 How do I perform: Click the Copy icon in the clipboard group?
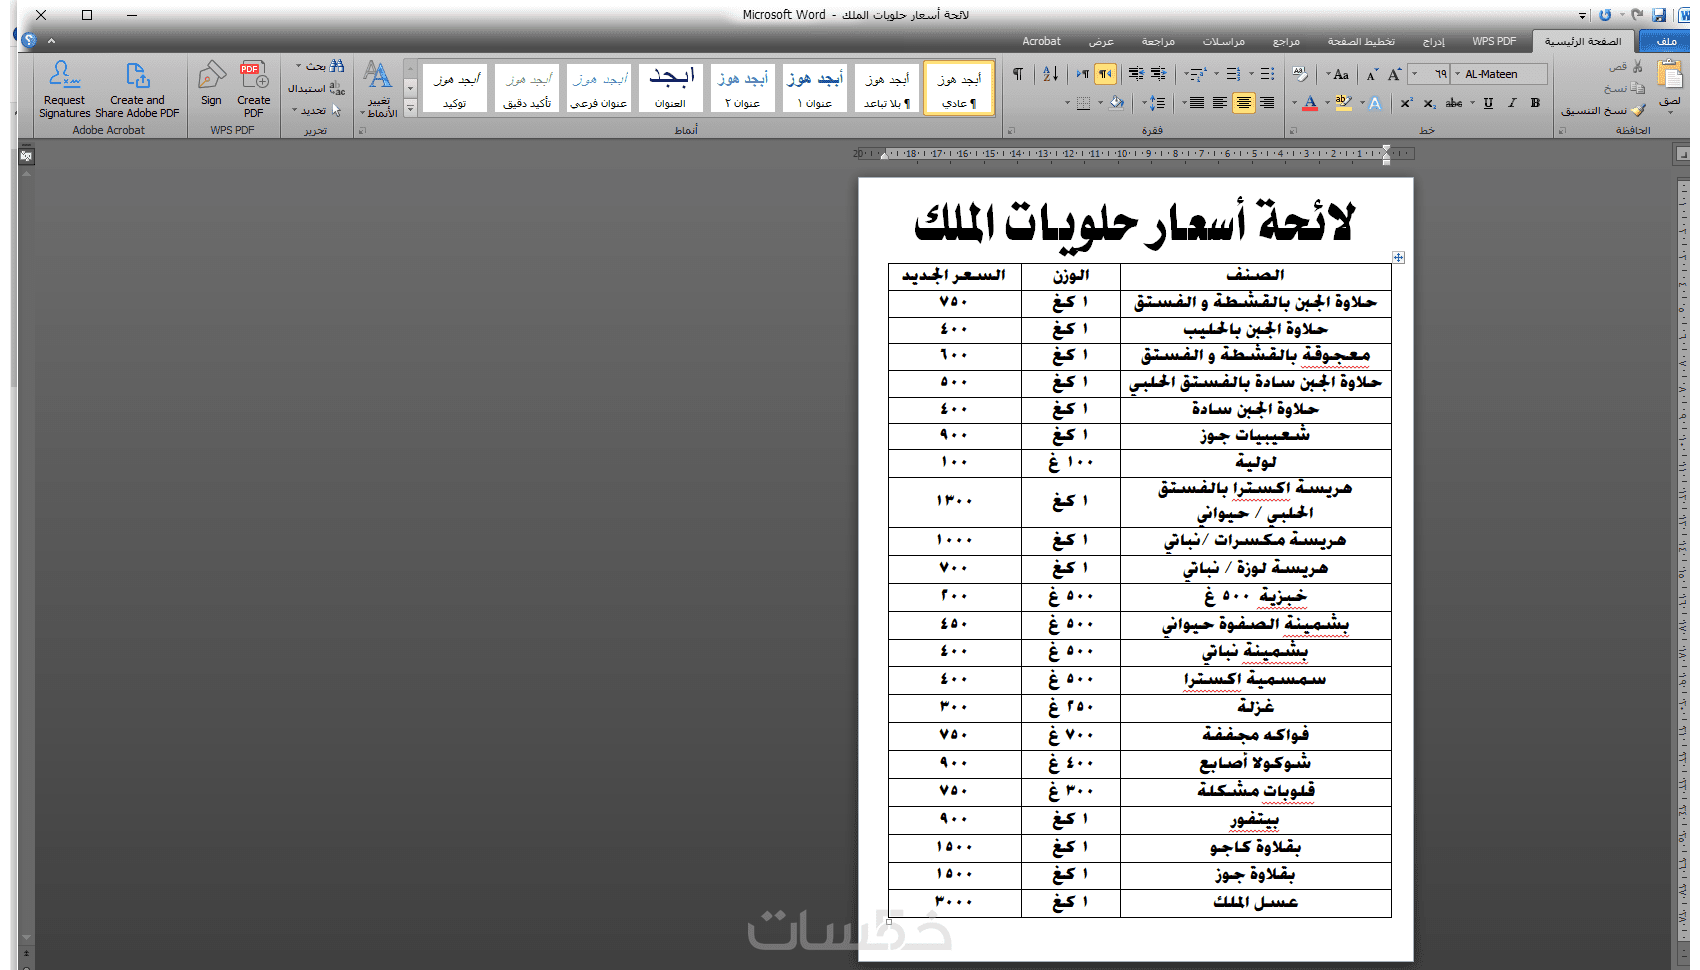click(x=1637, y=88)
